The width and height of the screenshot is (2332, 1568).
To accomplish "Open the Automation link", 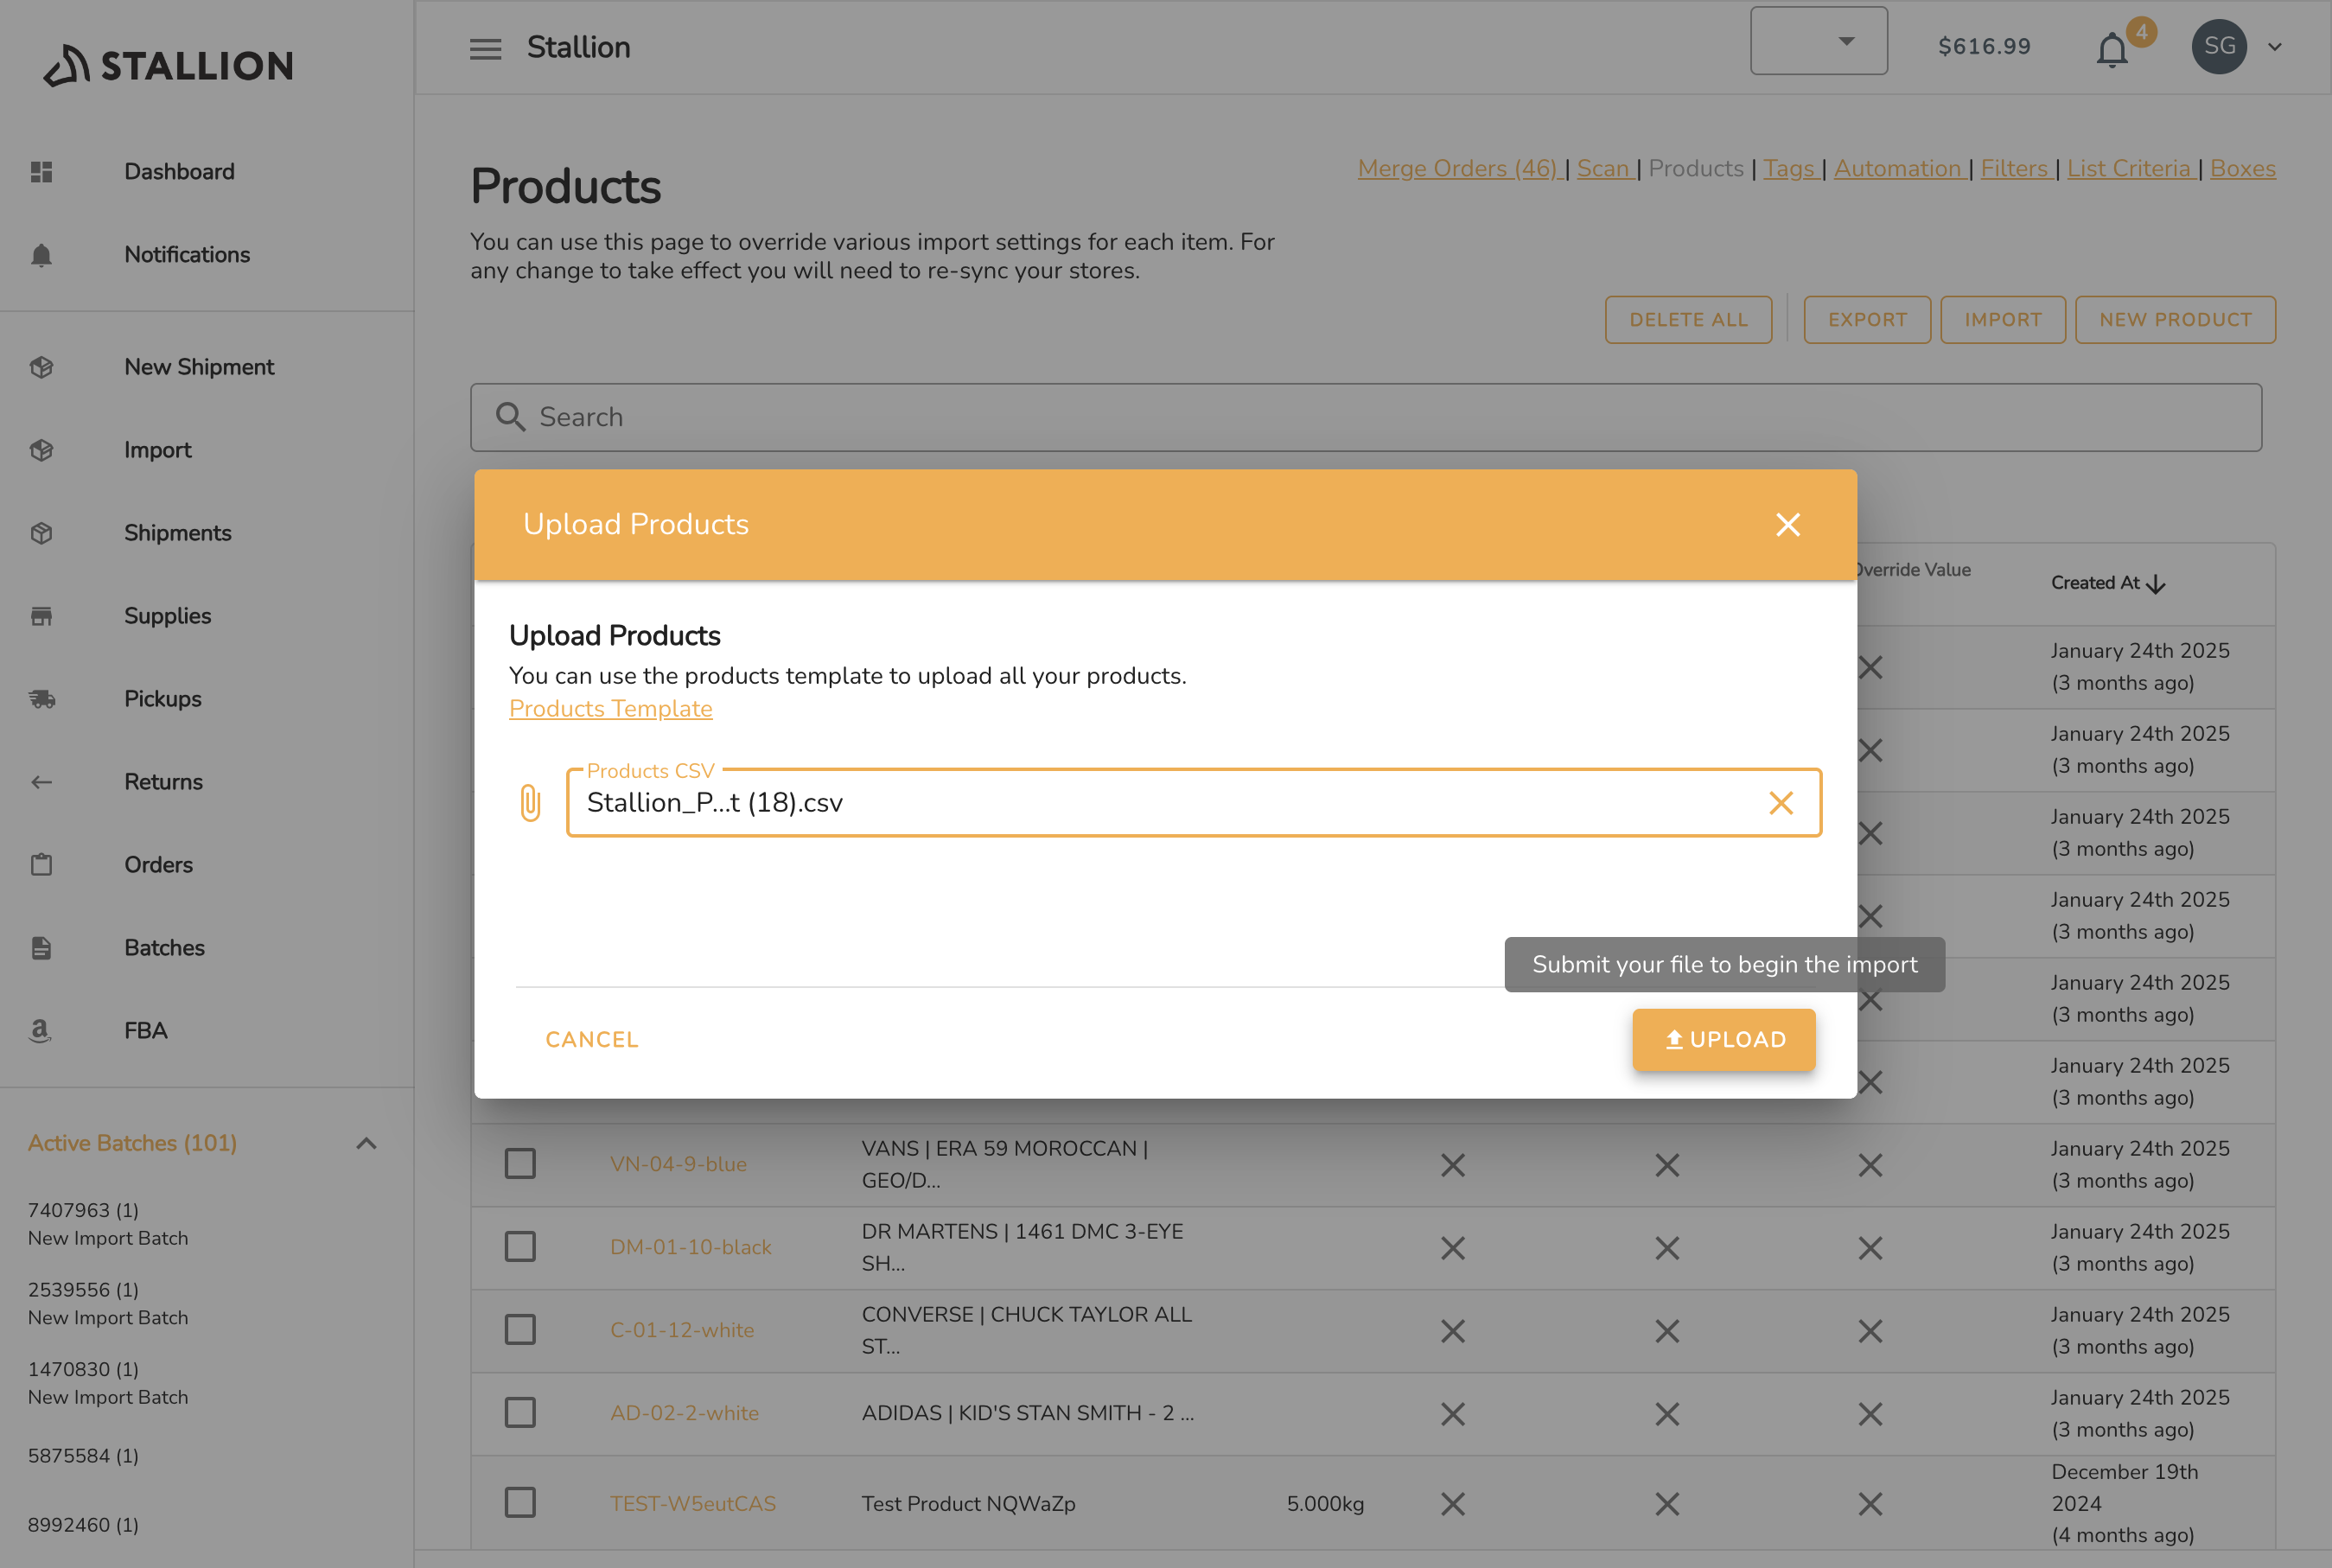I will [1899, 168].
